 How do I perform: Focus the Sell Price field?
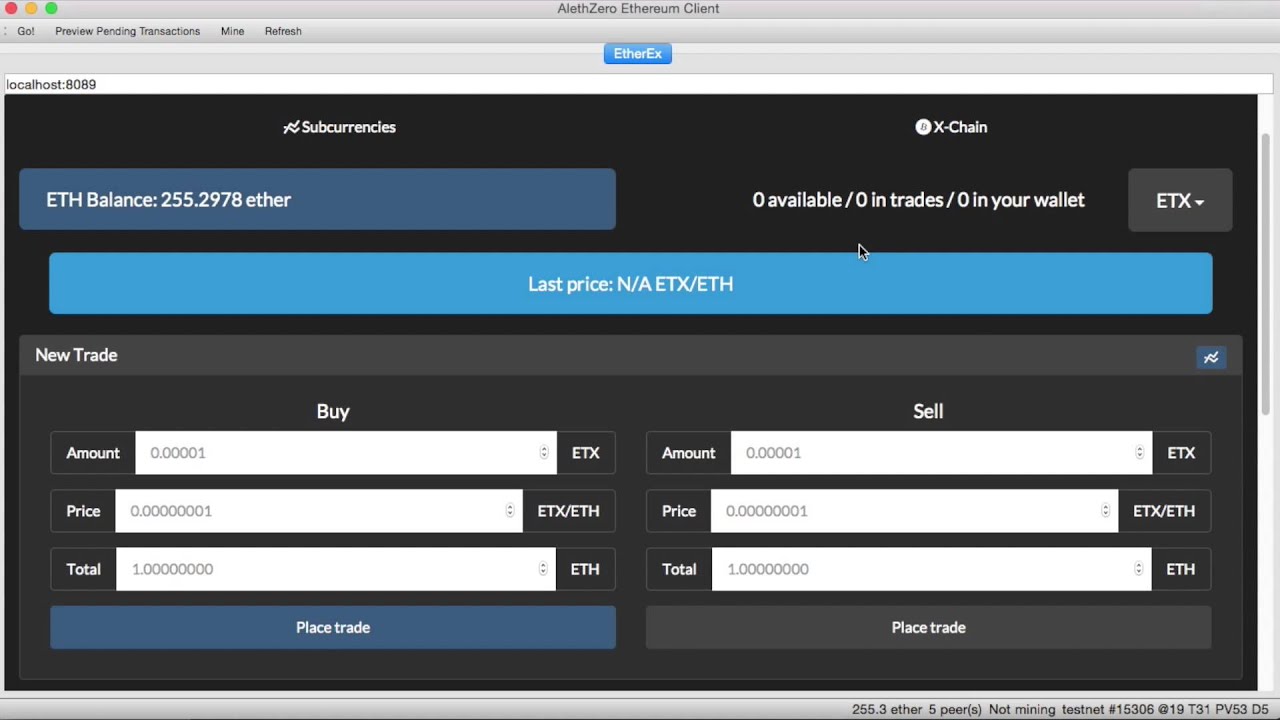pyautogui.click(x=914, y=511)
